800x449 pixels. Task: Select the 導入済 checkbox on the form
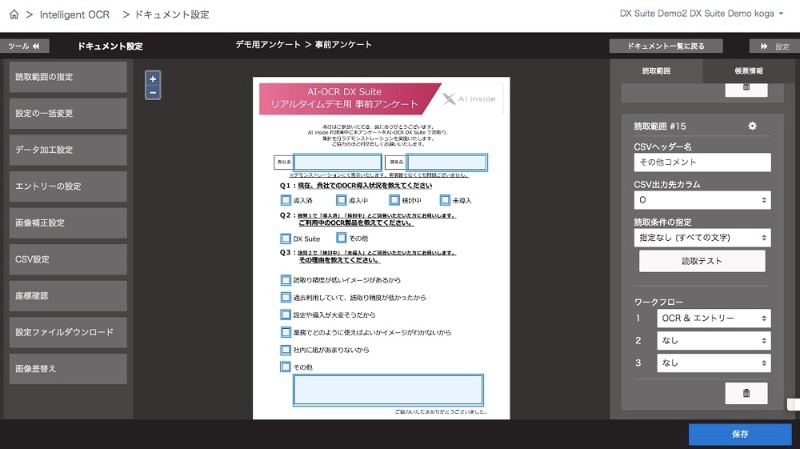pyautogui.click(x=286, y=200)
